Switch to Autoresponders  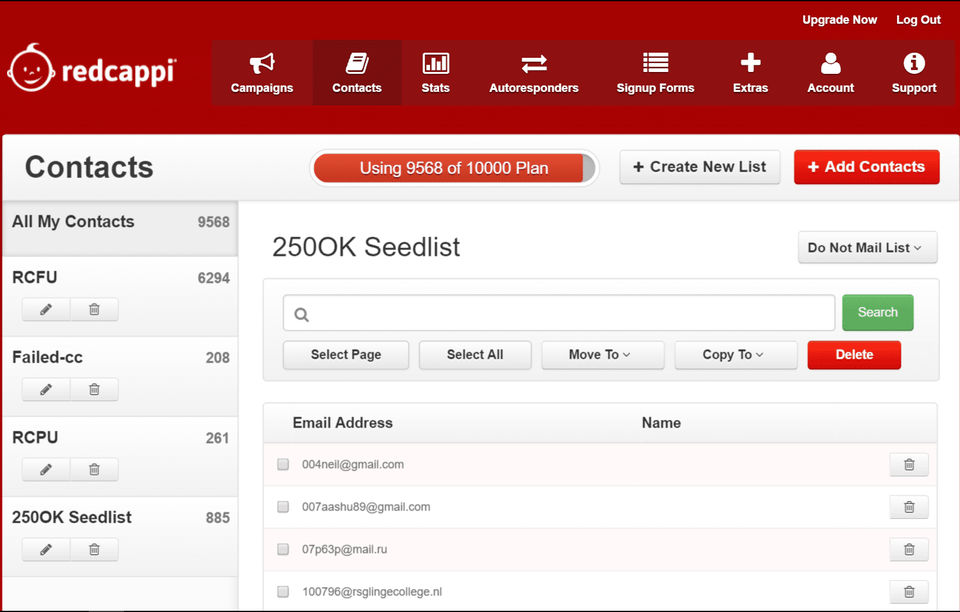coord(534,73)
